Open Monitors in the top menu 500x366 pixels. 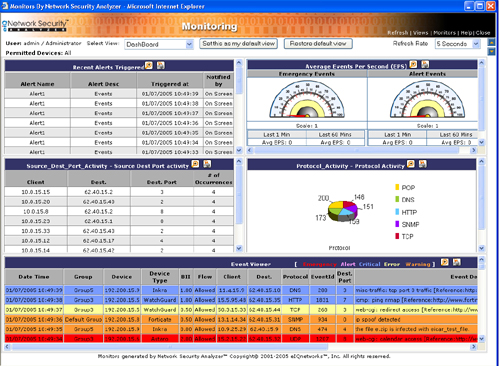pyautogui.click(x=444, y=33)
